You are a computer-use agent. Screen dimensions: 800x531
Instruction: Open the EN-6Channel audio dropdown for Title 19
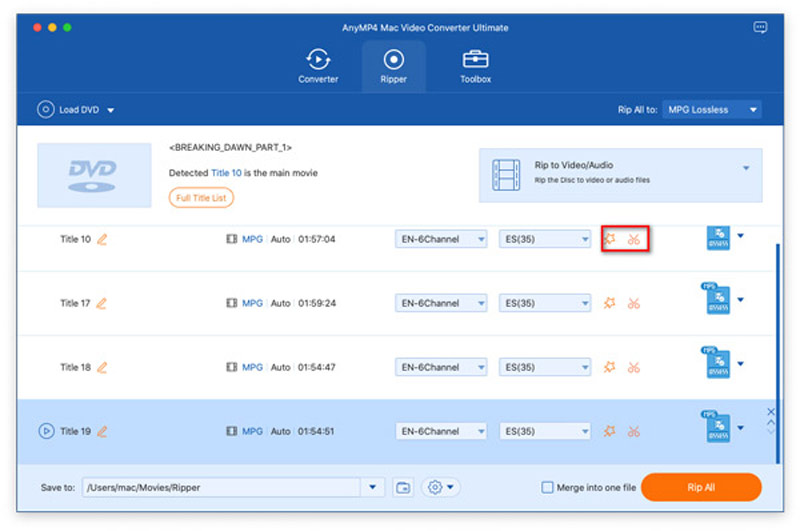pyautogui.click(x=441, y=431)
